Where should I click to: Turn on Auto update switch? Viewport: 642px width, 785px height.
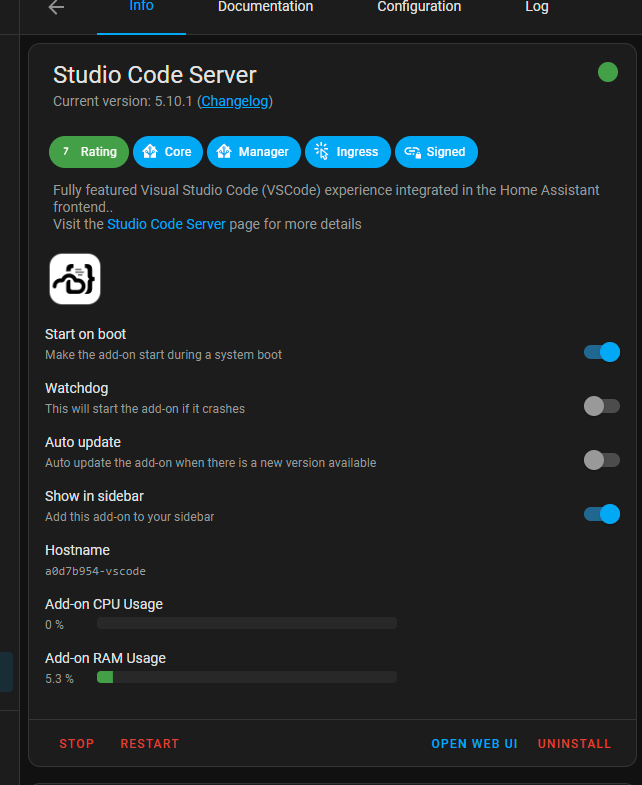coord(602,460)
